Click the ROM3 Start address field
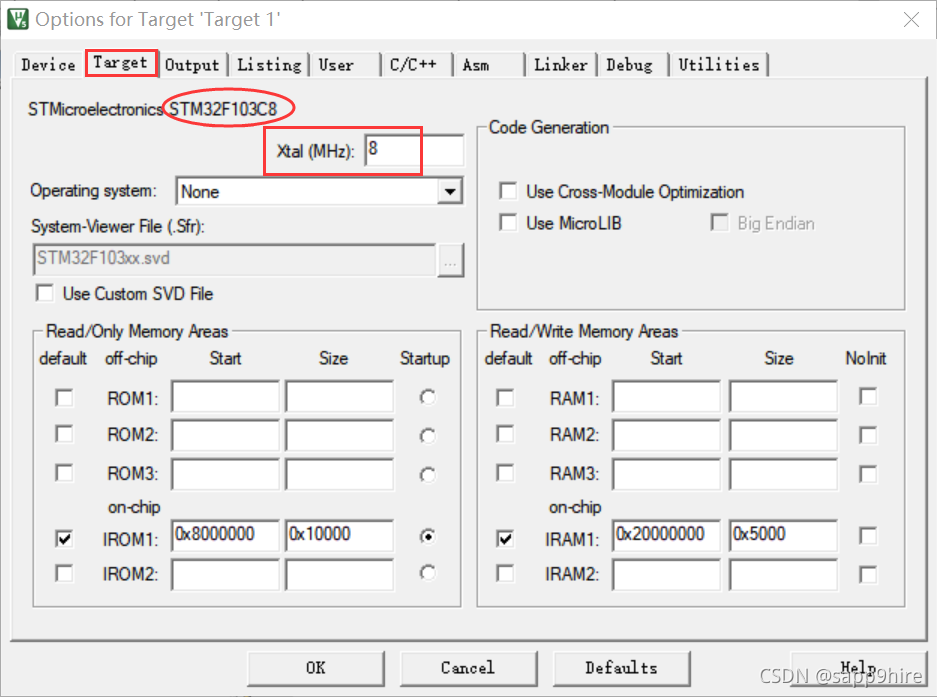Screen dimensions: 937x697 point(225,474)
